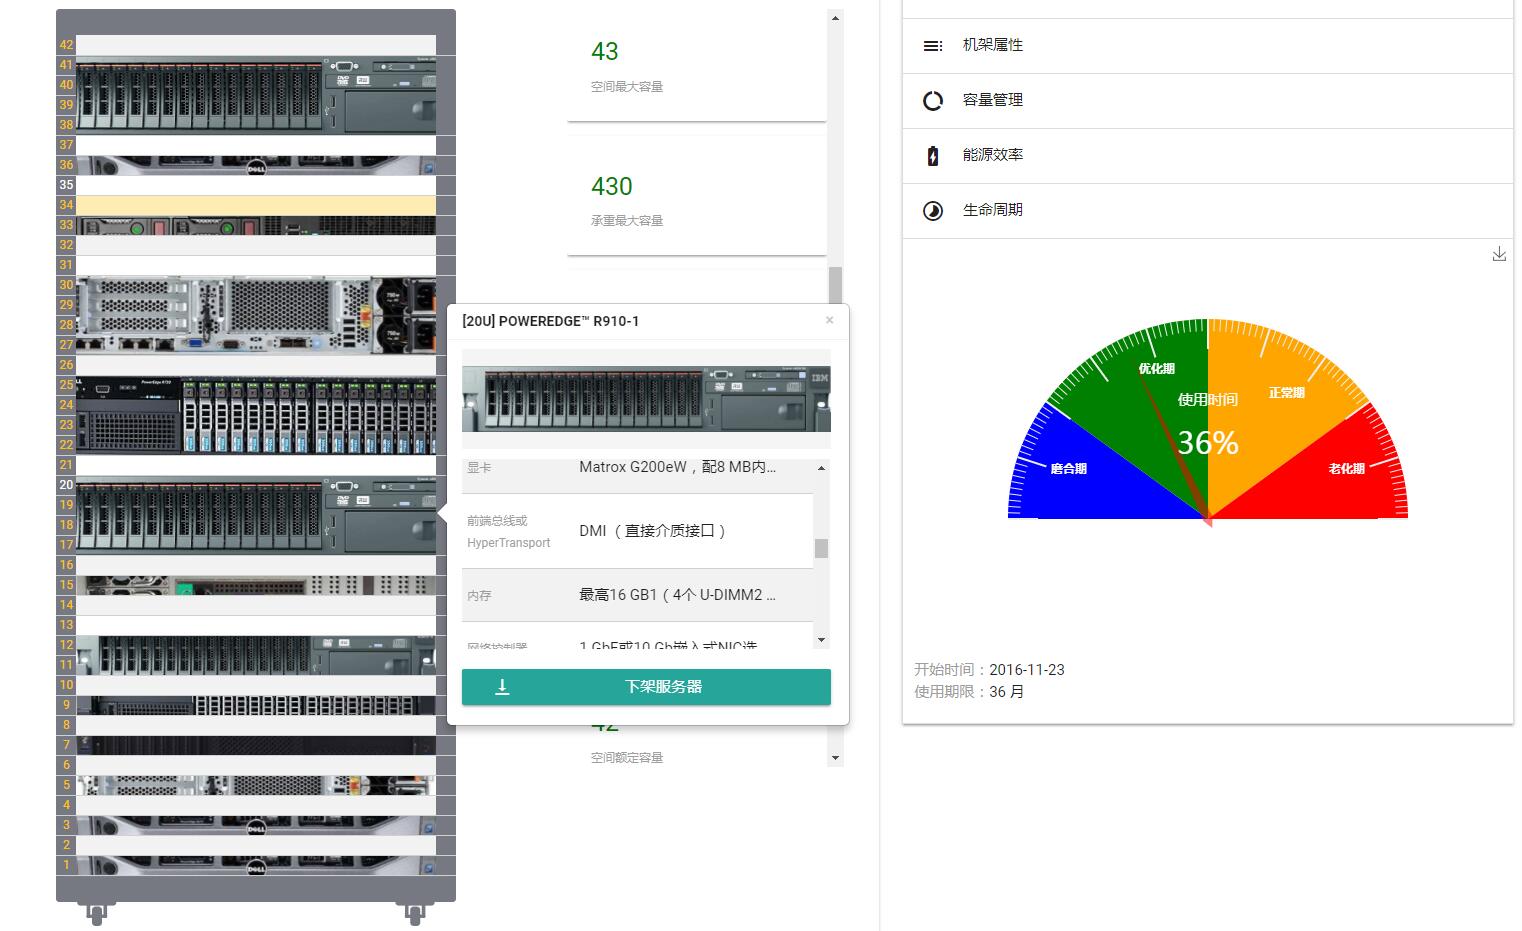
Task: Click the popup title POWEREDGE R910-1
Action: coord(550,321)
